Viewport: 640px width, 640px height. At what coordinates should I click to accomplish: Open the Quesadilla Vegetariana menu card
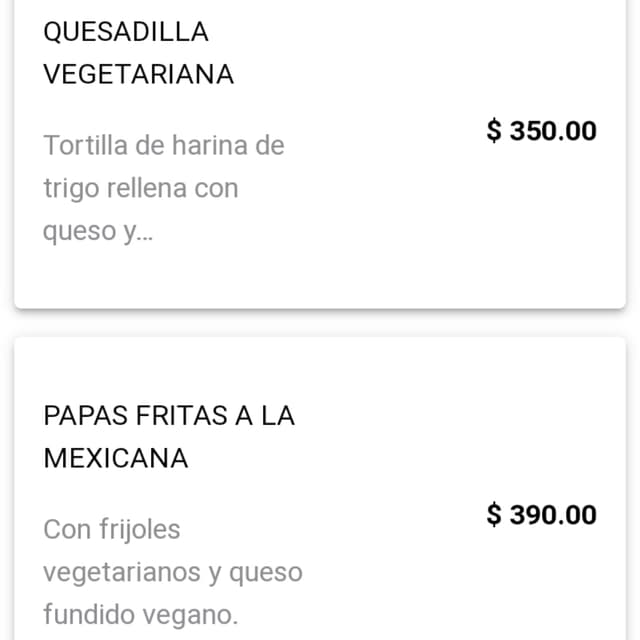coord(320,153)
